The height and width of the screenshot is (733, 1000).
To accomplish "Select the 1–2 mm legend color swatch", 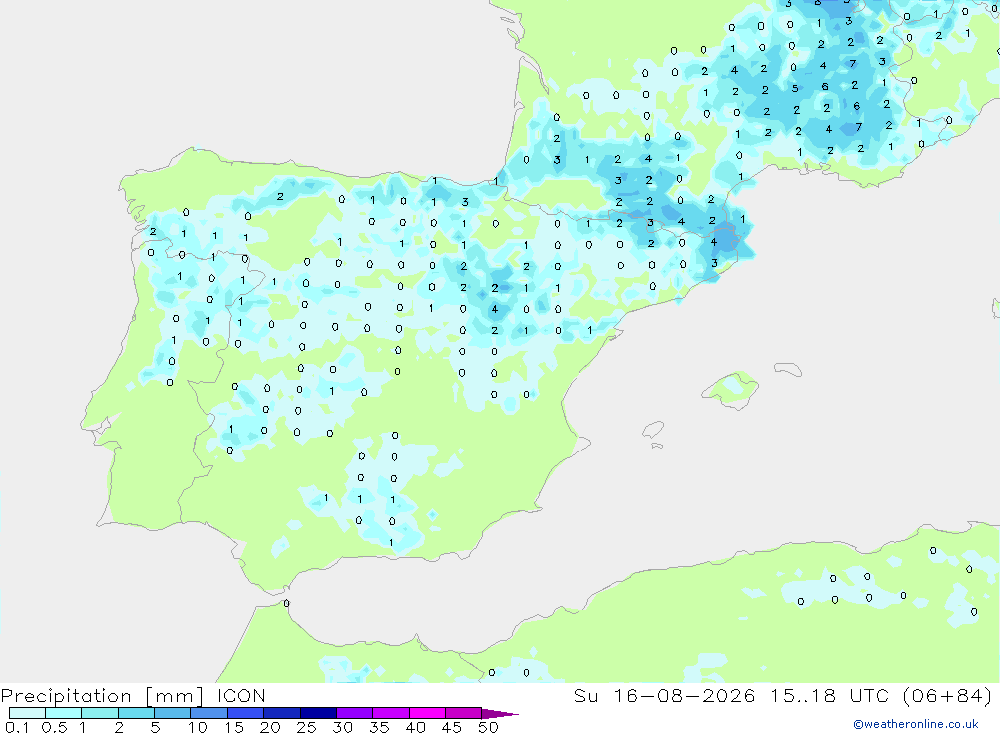I will tap(100, 713).
